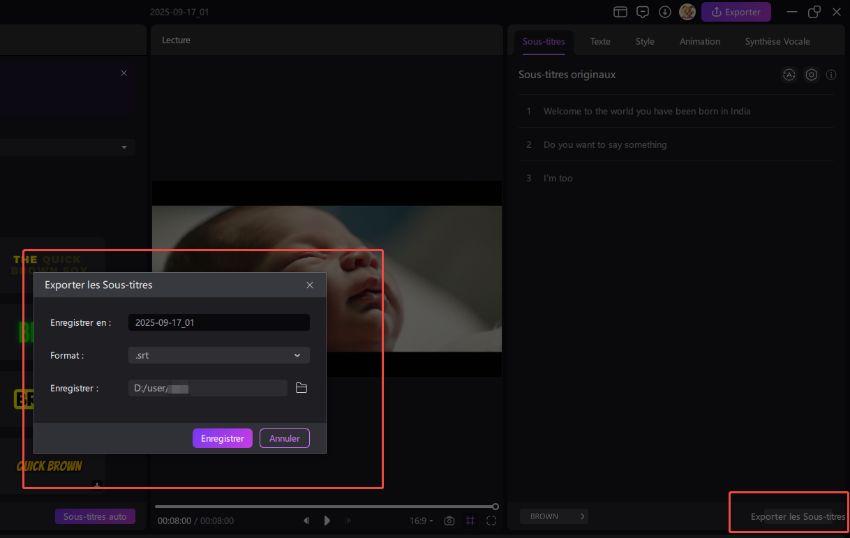Screen dimensions: 850x538
Task: Click the playback progress slider end handle
Action: [495, 506]
